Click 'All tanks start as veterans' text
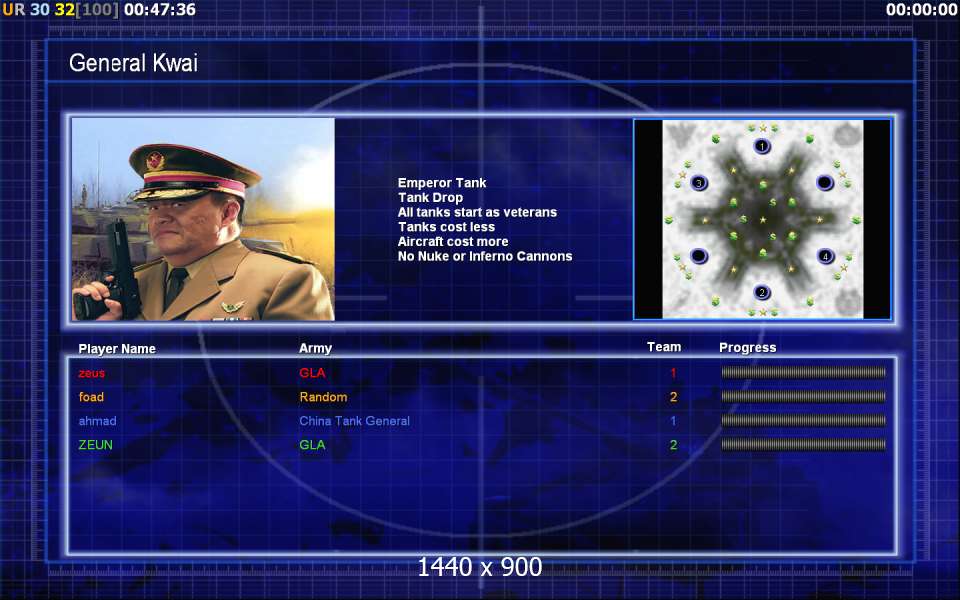 tap(478, 212)
